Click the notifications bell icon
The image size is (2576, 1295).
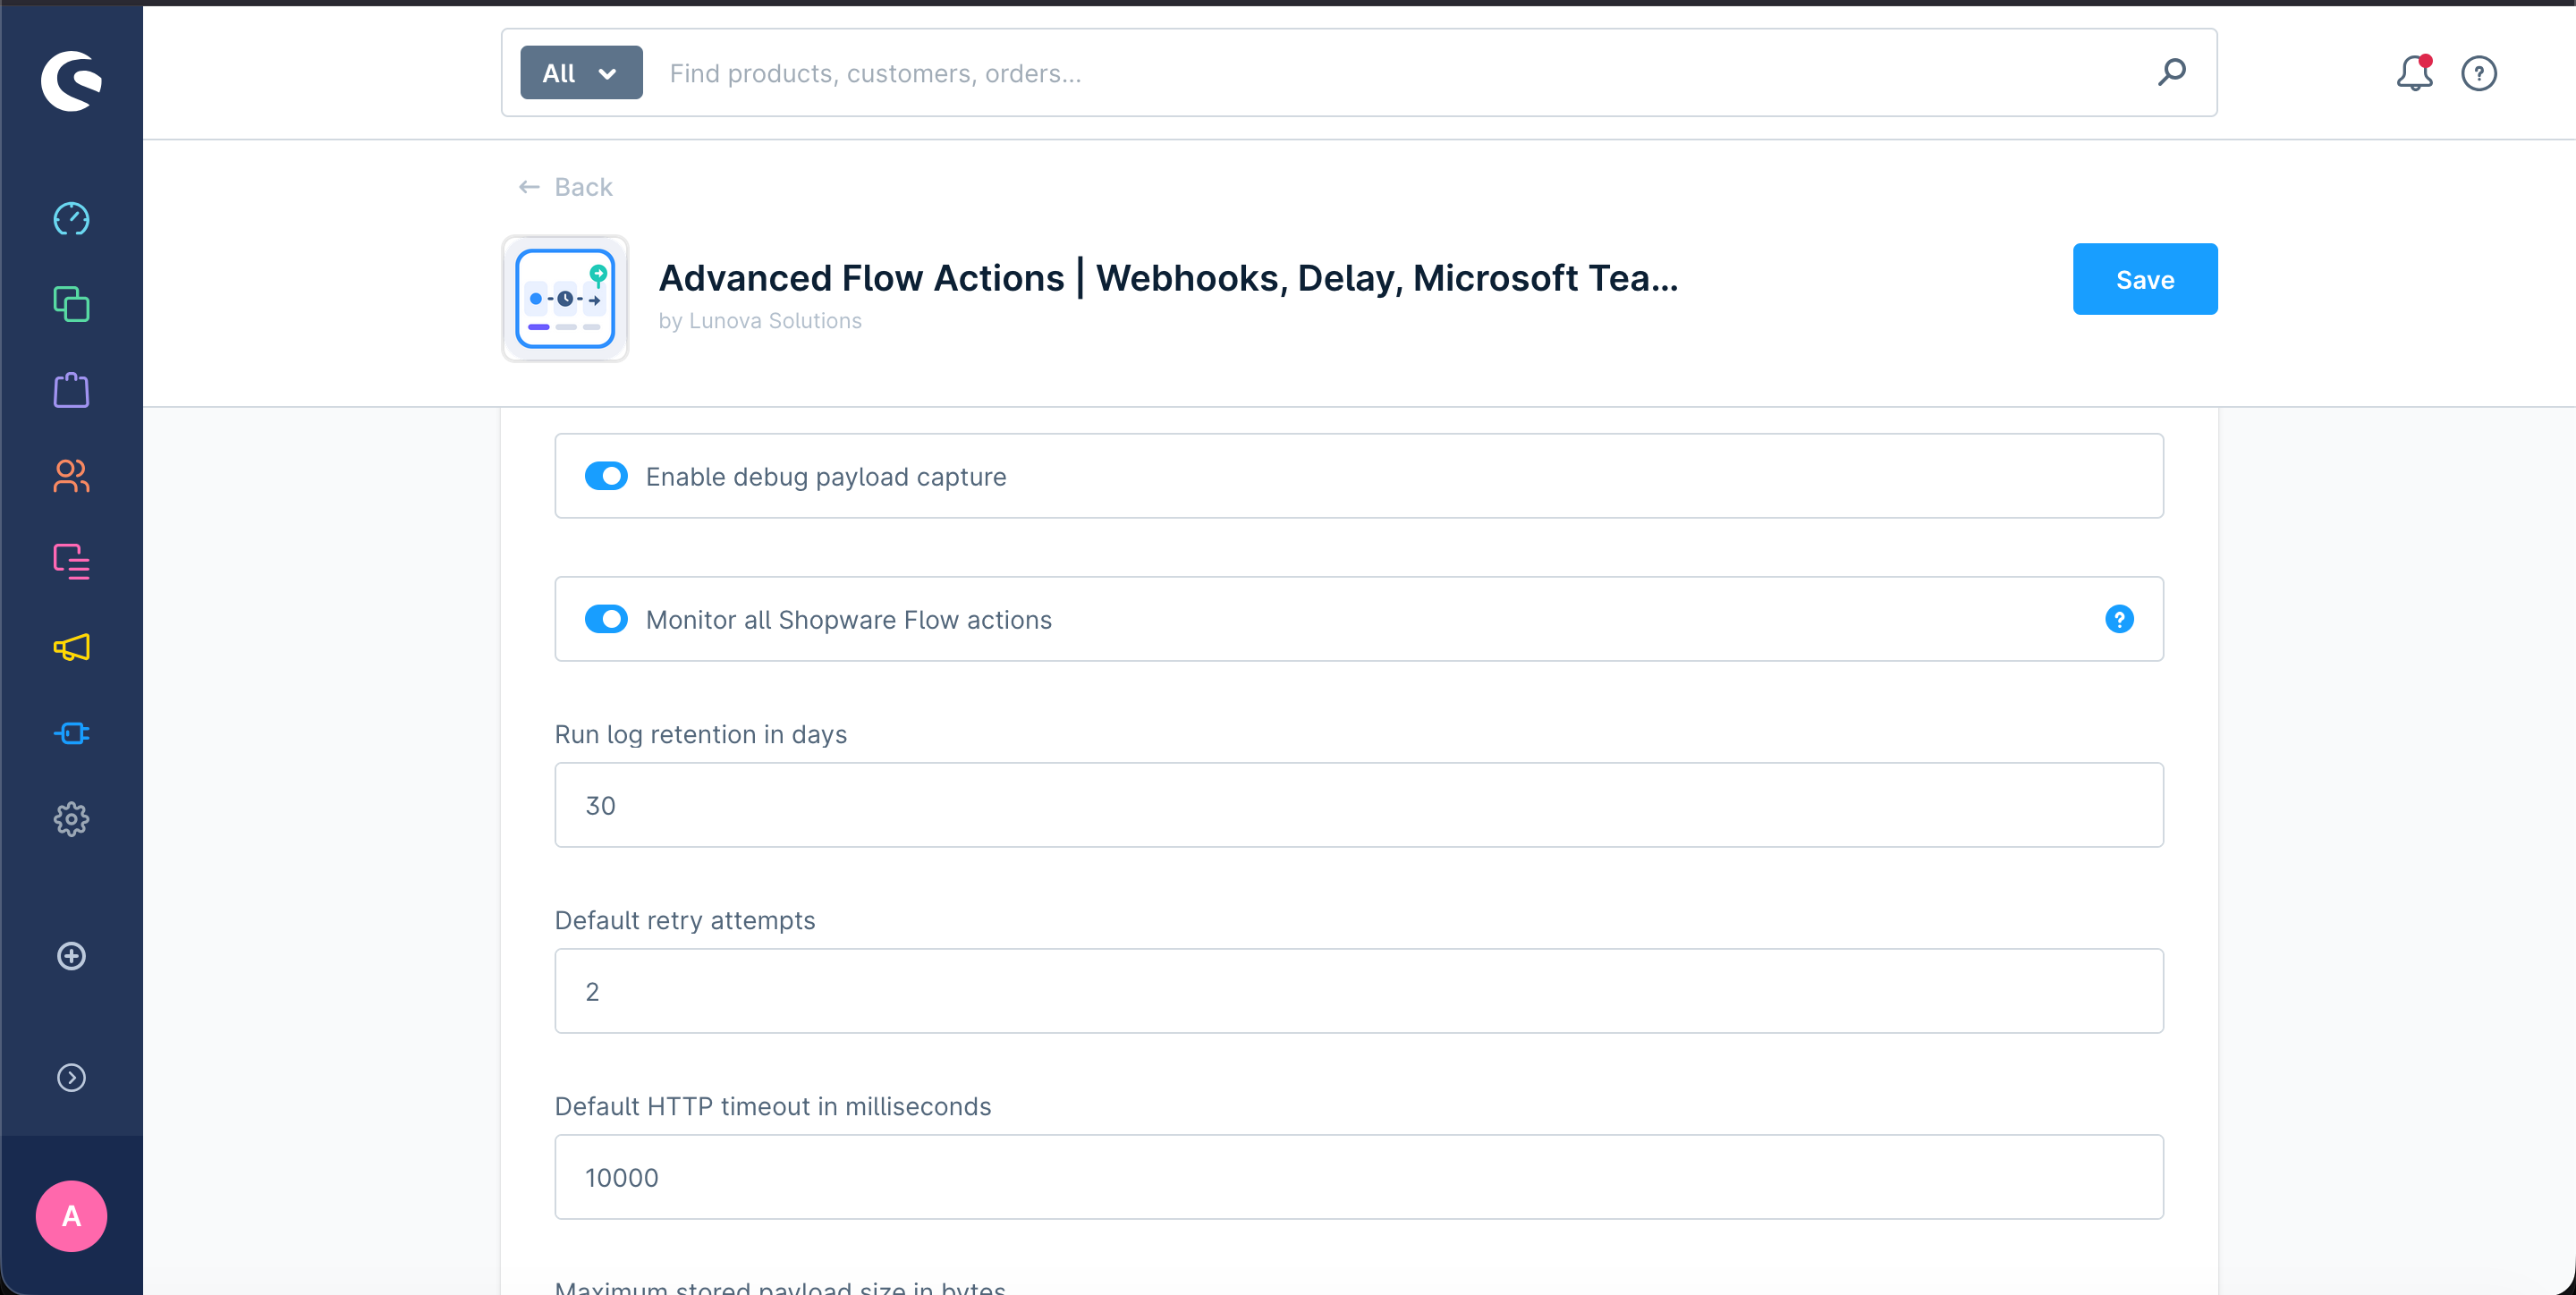tap(2413, 73)
